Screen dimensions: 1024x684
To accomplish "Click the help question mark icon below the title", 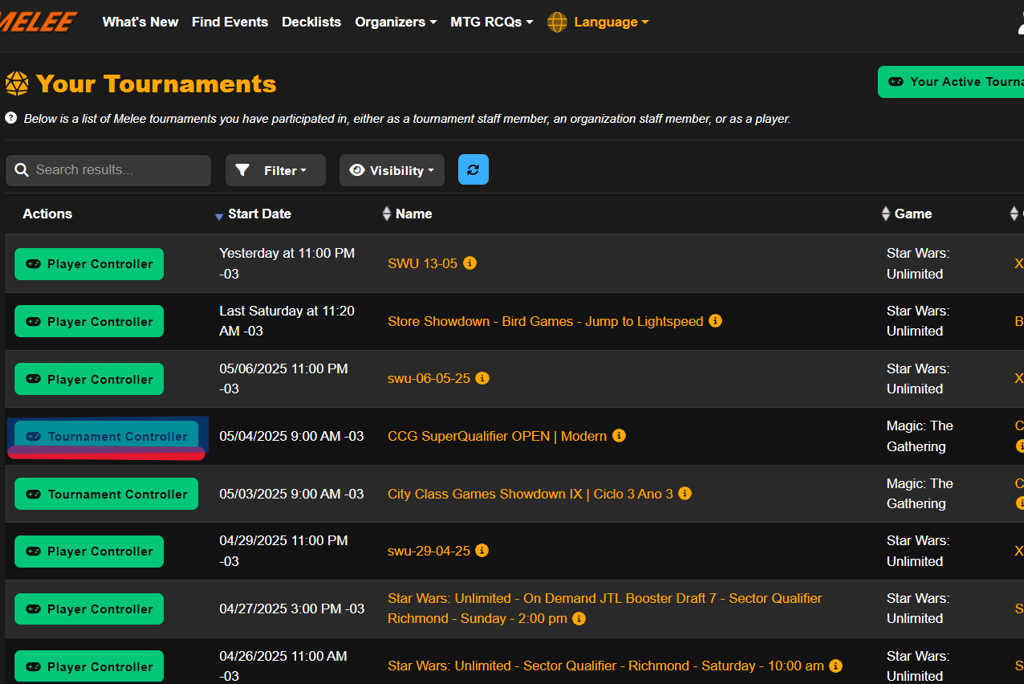I will [x=11, y=118].
